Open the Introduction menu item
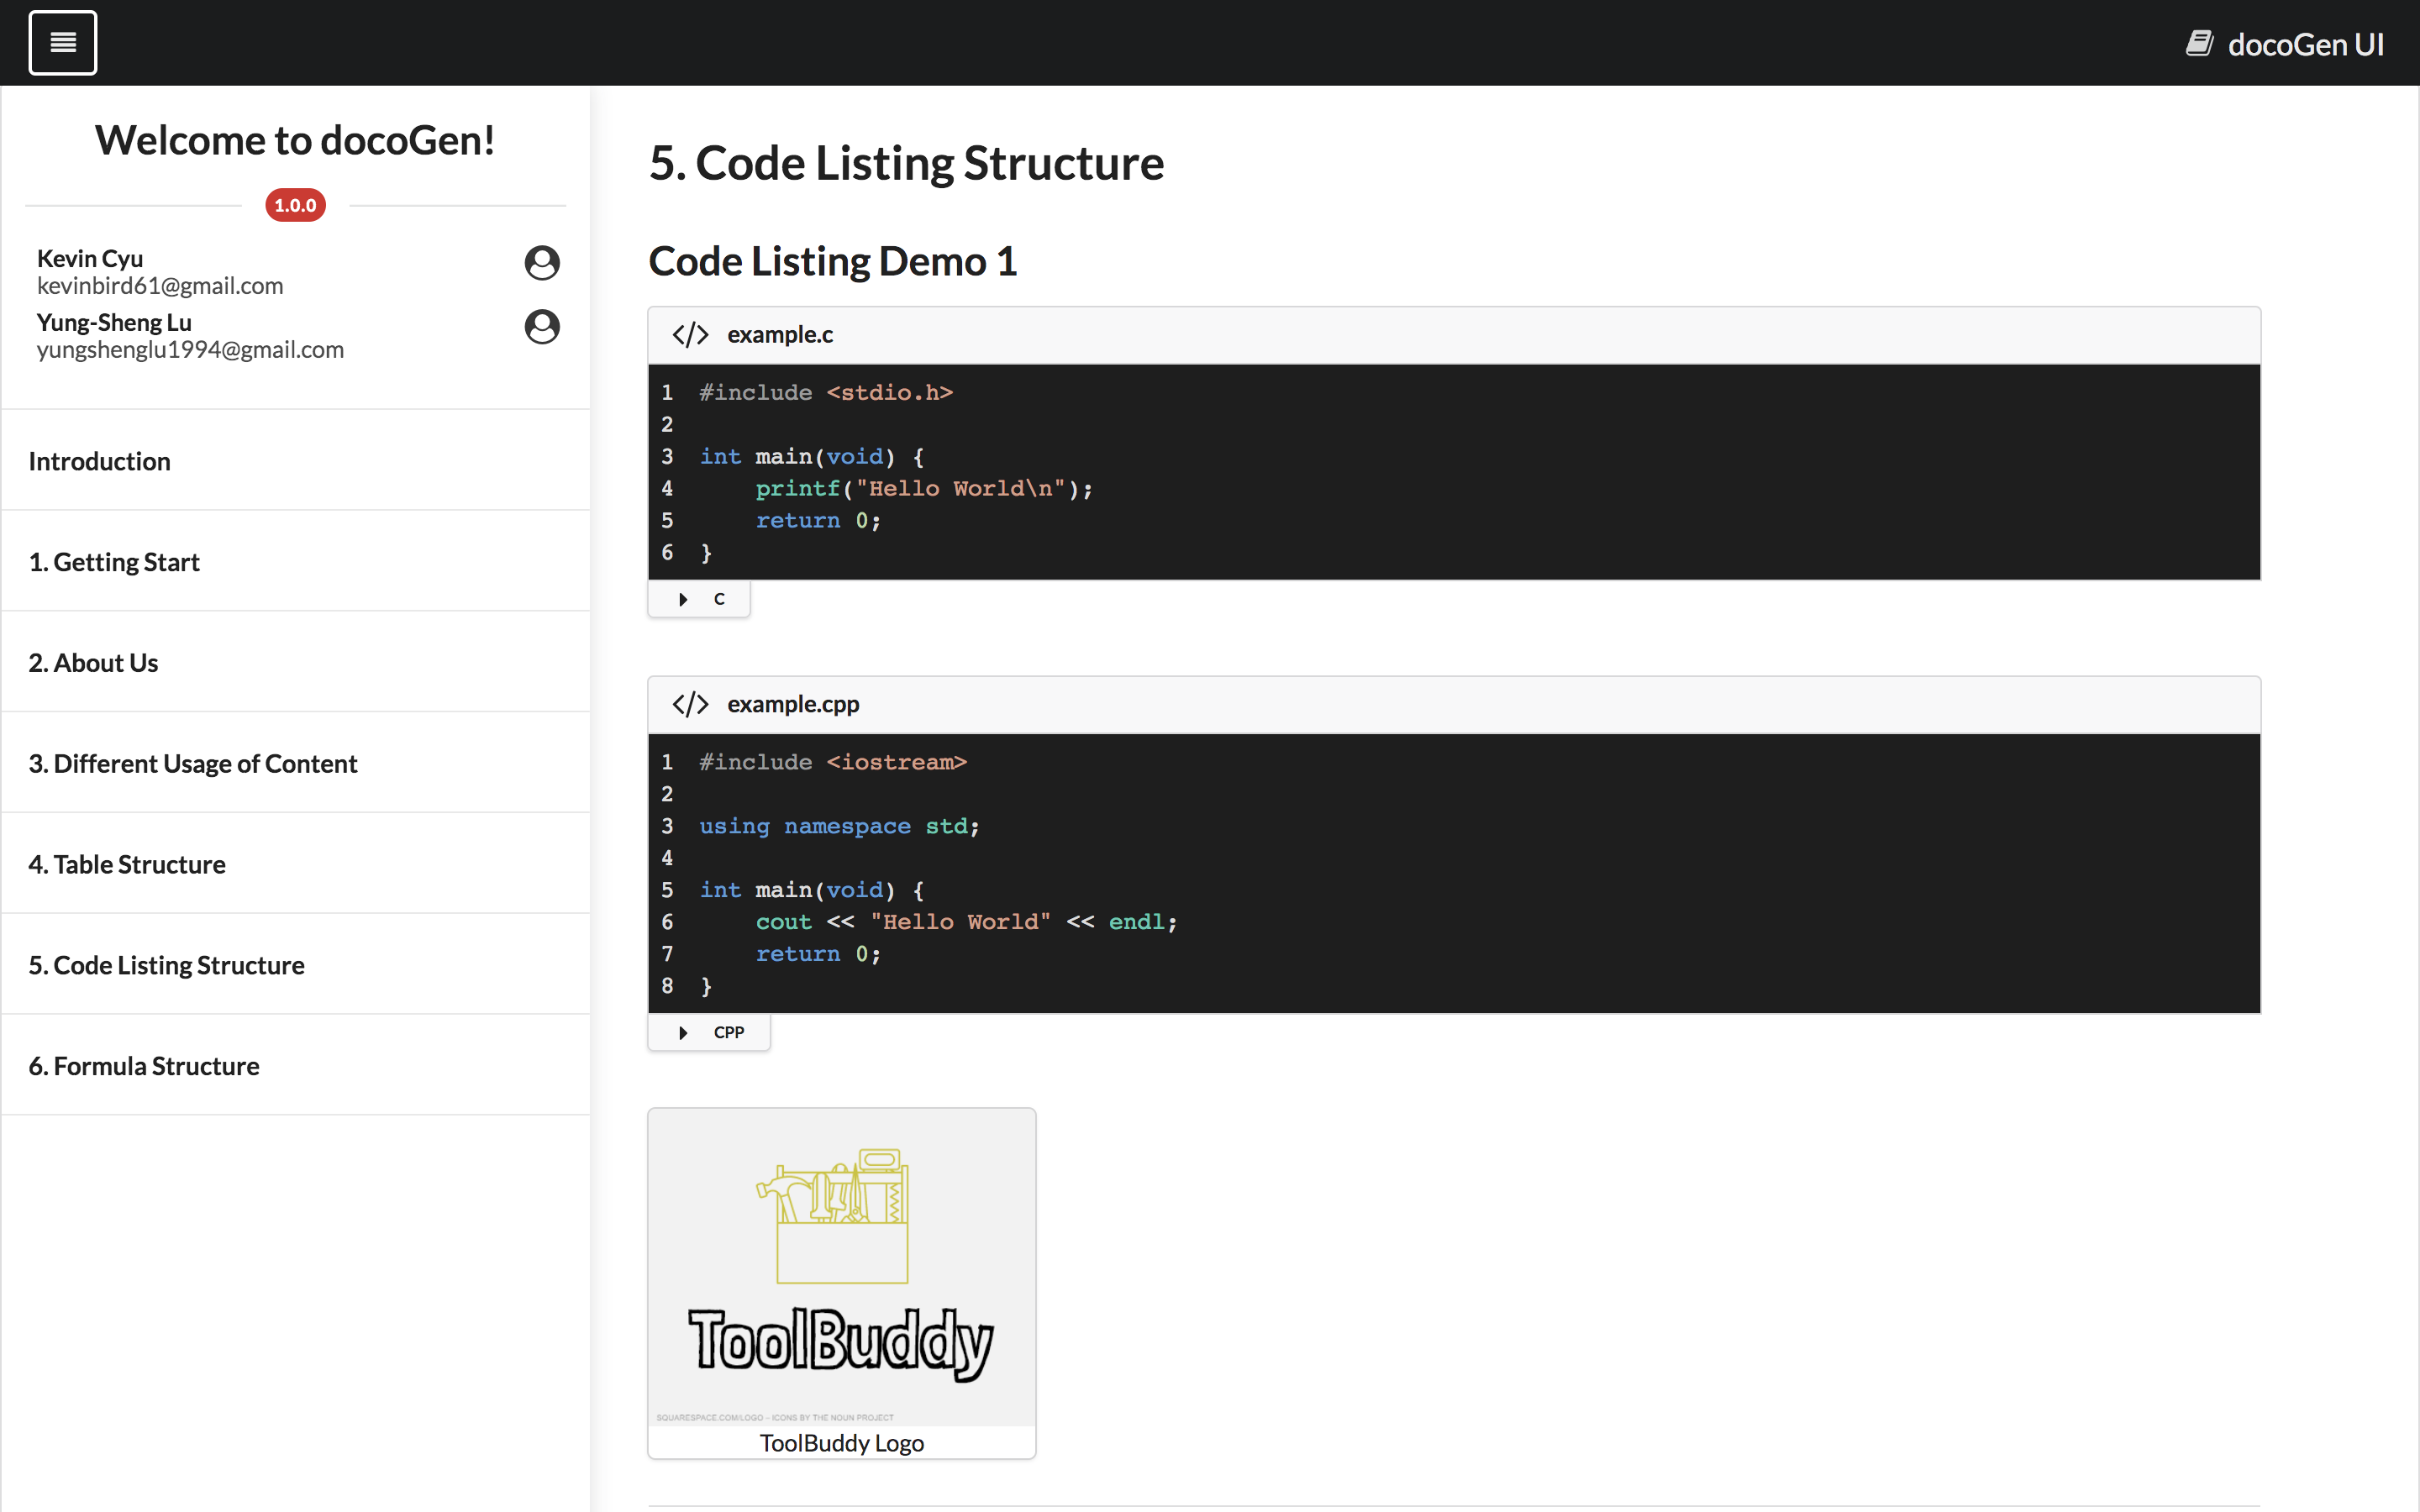Image resolution: width=2420 pixels, height=1512 pixels. point(100,461)
